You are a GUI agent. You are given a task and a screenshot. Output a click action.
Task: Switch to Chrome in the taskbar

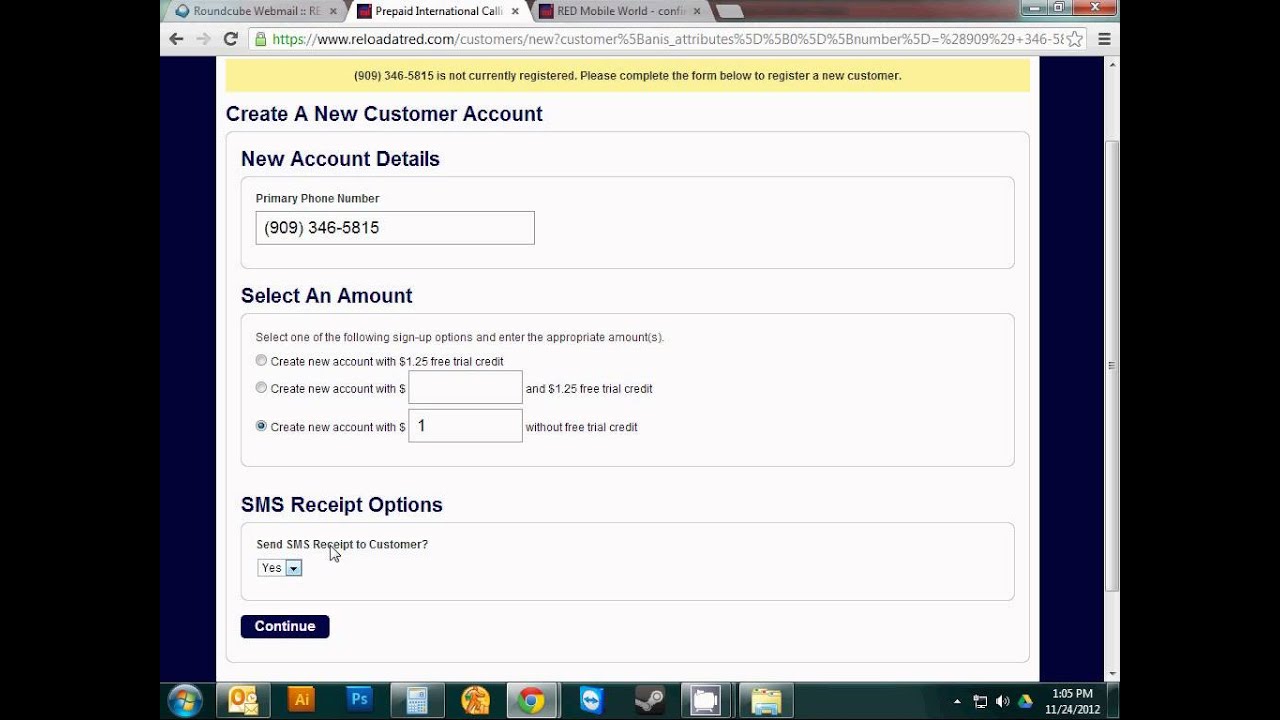(x=532, y=700)
